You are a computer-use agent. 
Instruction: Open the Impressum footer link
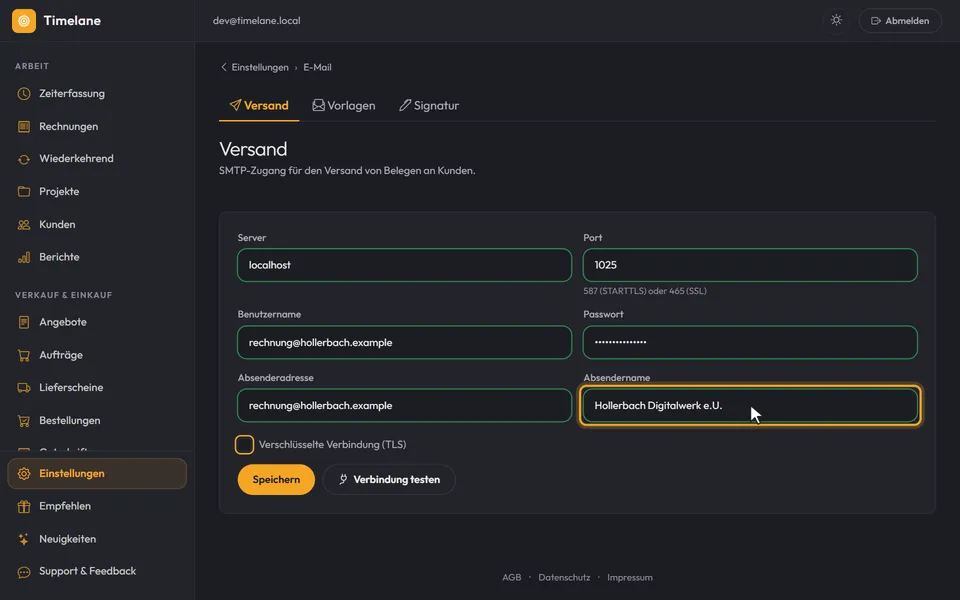(630, 577)
